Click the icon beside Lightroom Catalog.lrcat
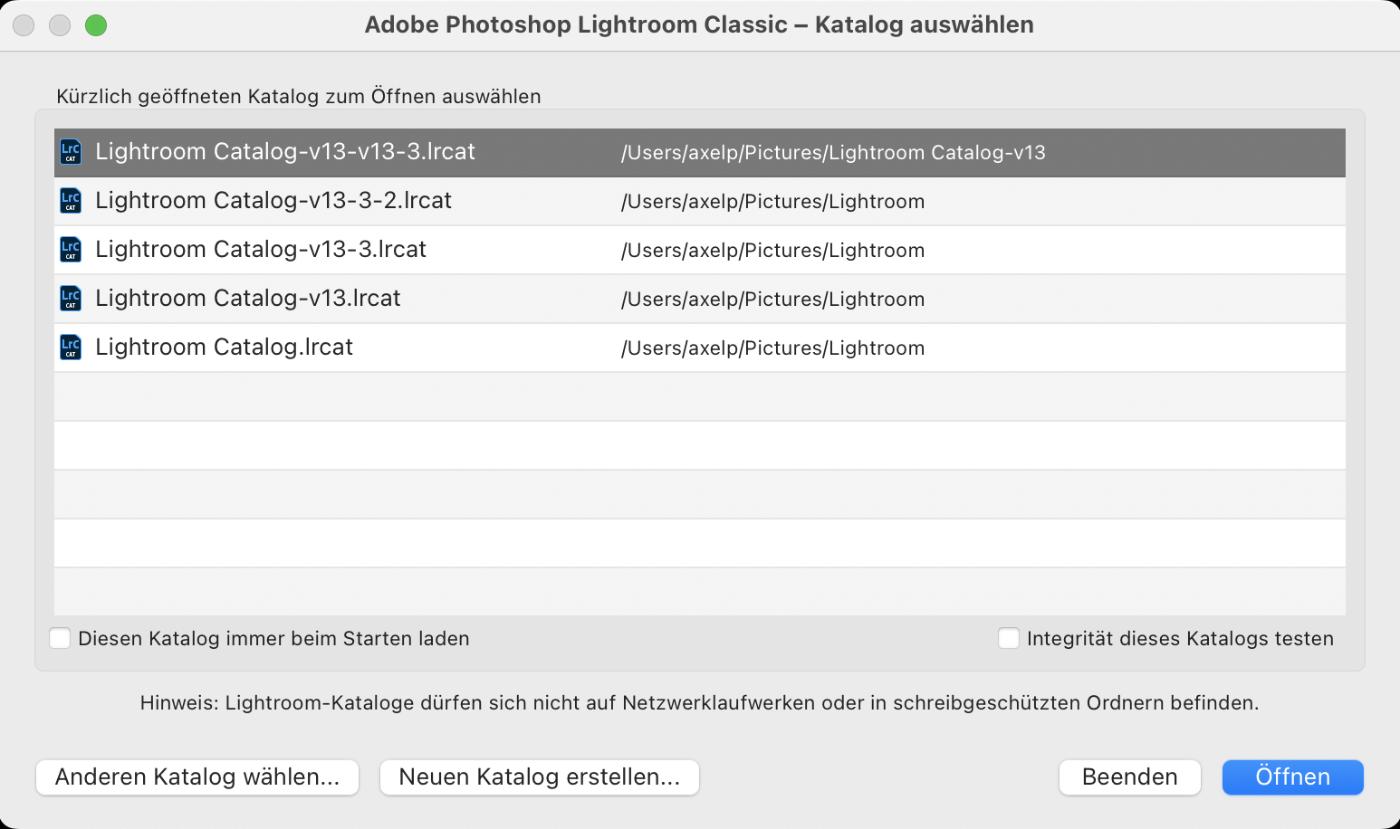Screen dimensions: 1400x829 (x=71, y=348)
